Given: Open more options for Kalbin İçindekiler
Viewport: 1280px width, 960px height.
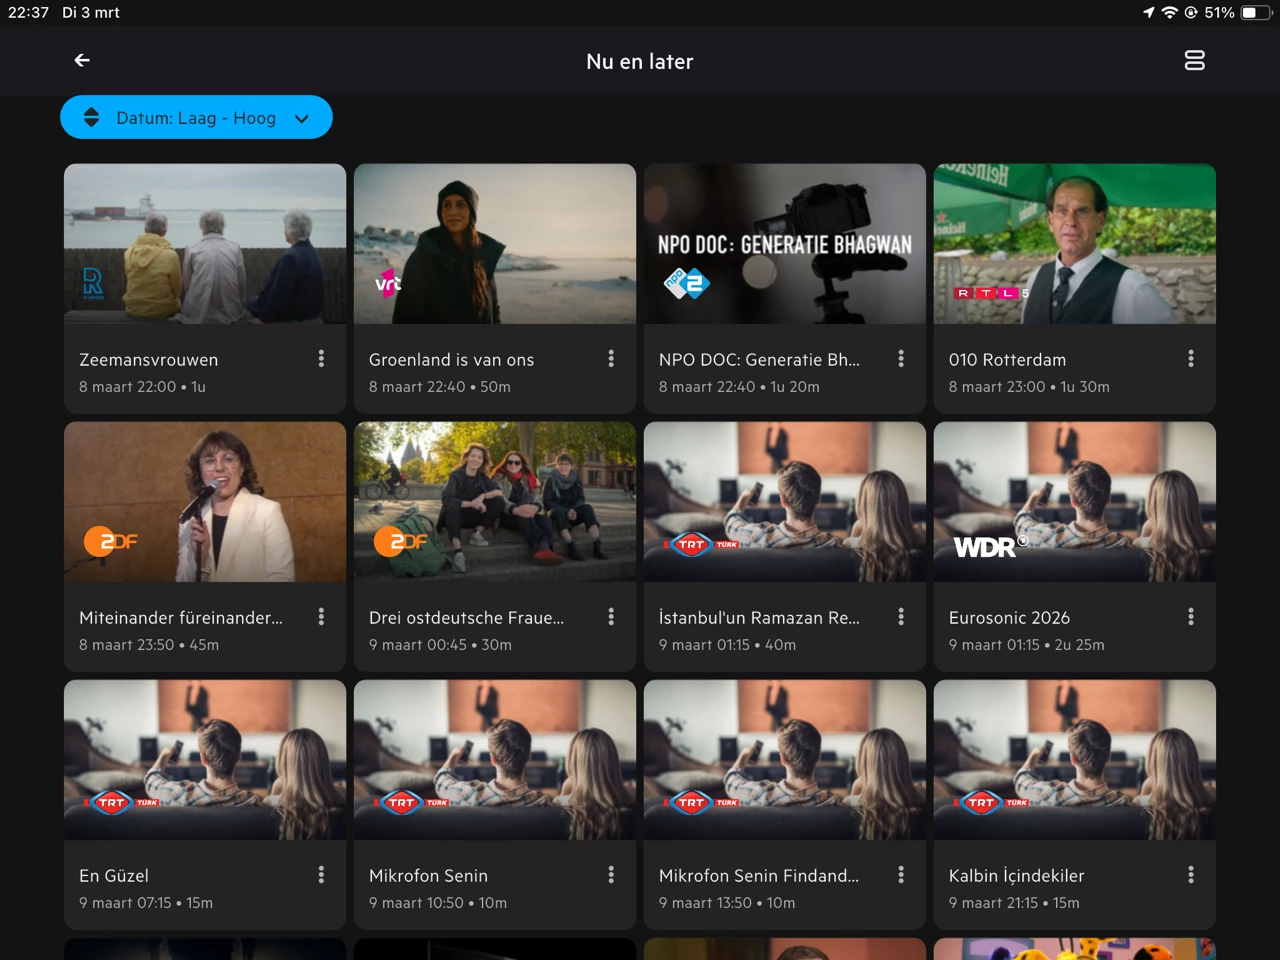Looking at the screenshot, I should pyautogui.click(x=1191, y=875).
